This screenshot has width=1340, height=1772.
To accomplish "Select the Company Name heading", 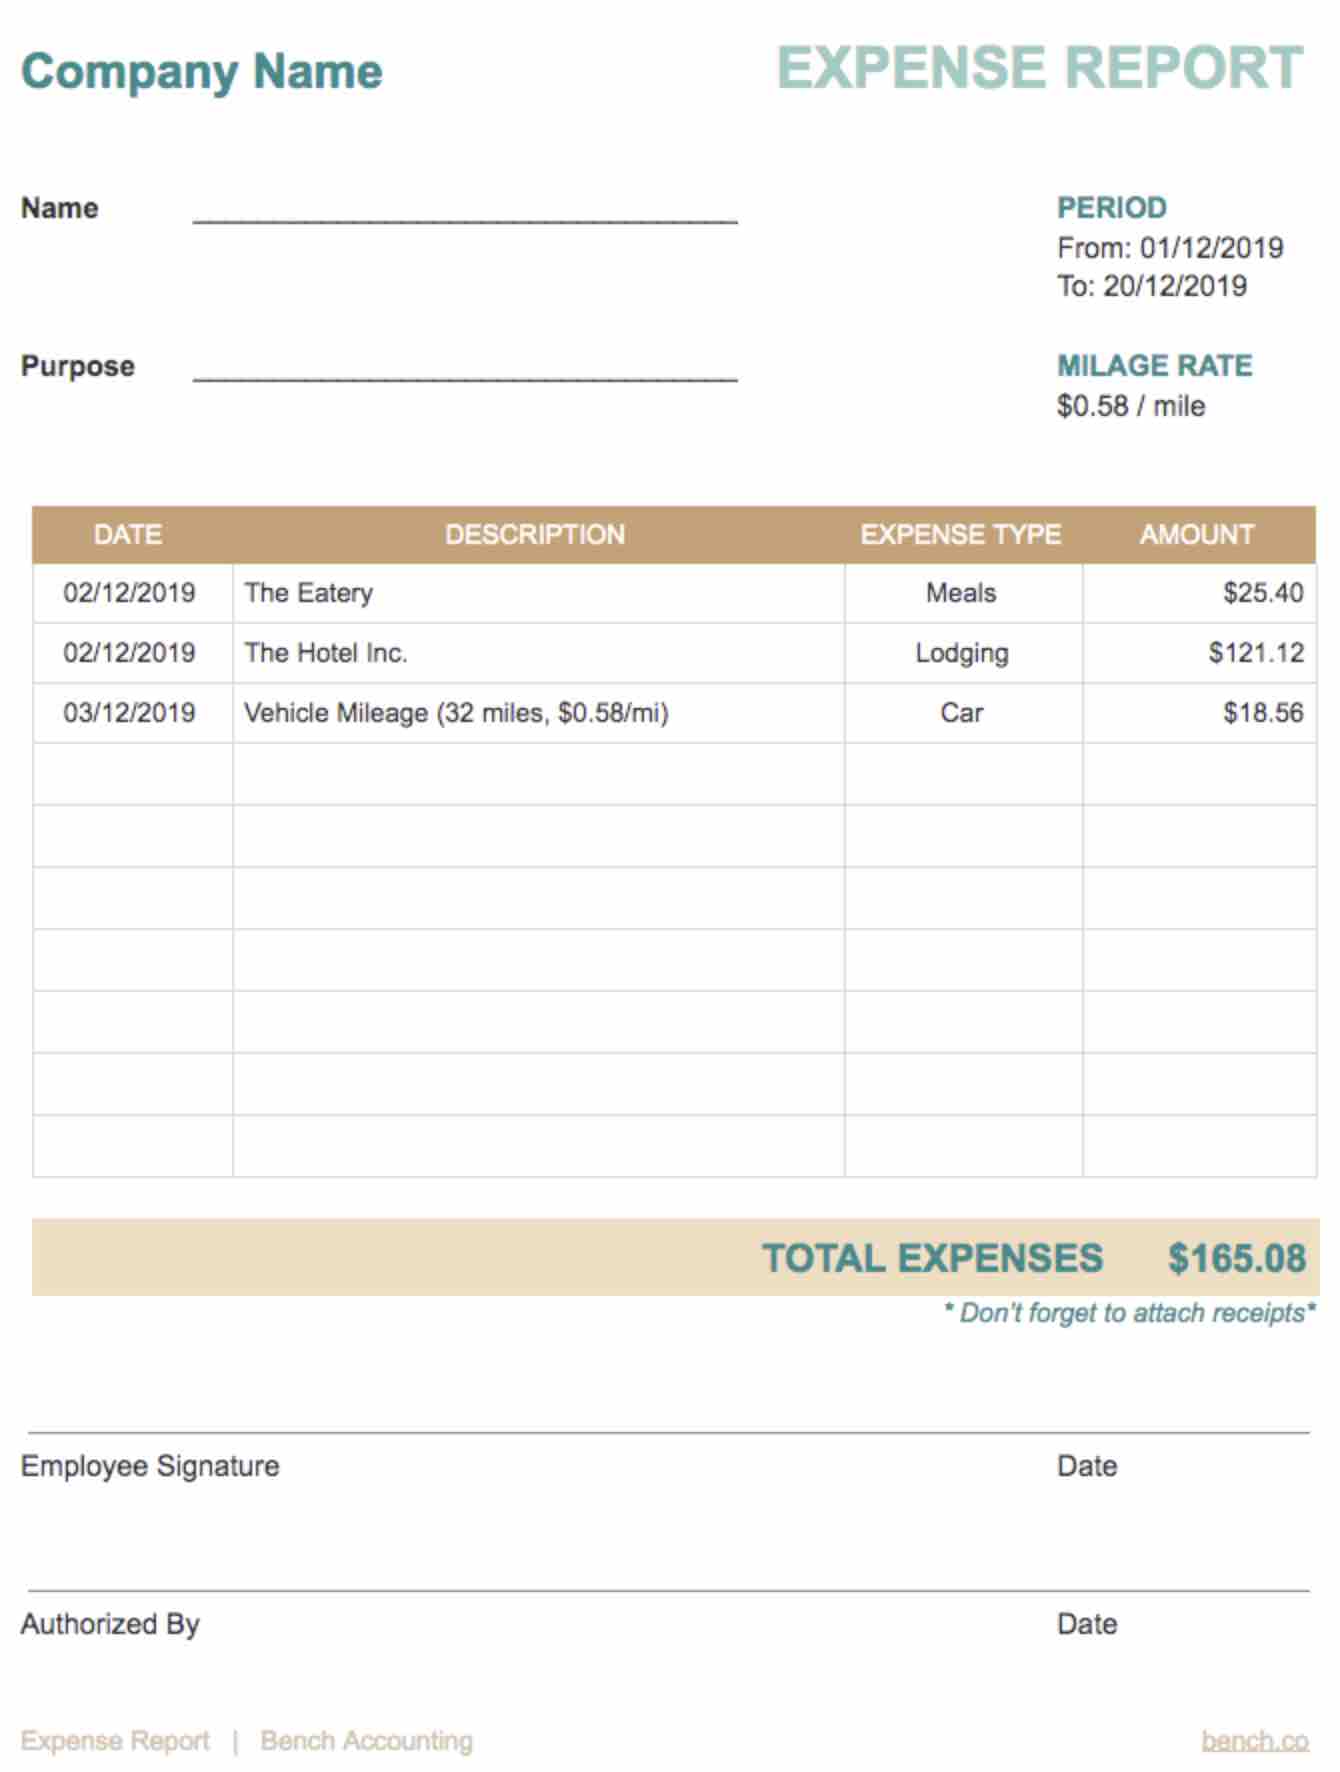I will (202, 71).
